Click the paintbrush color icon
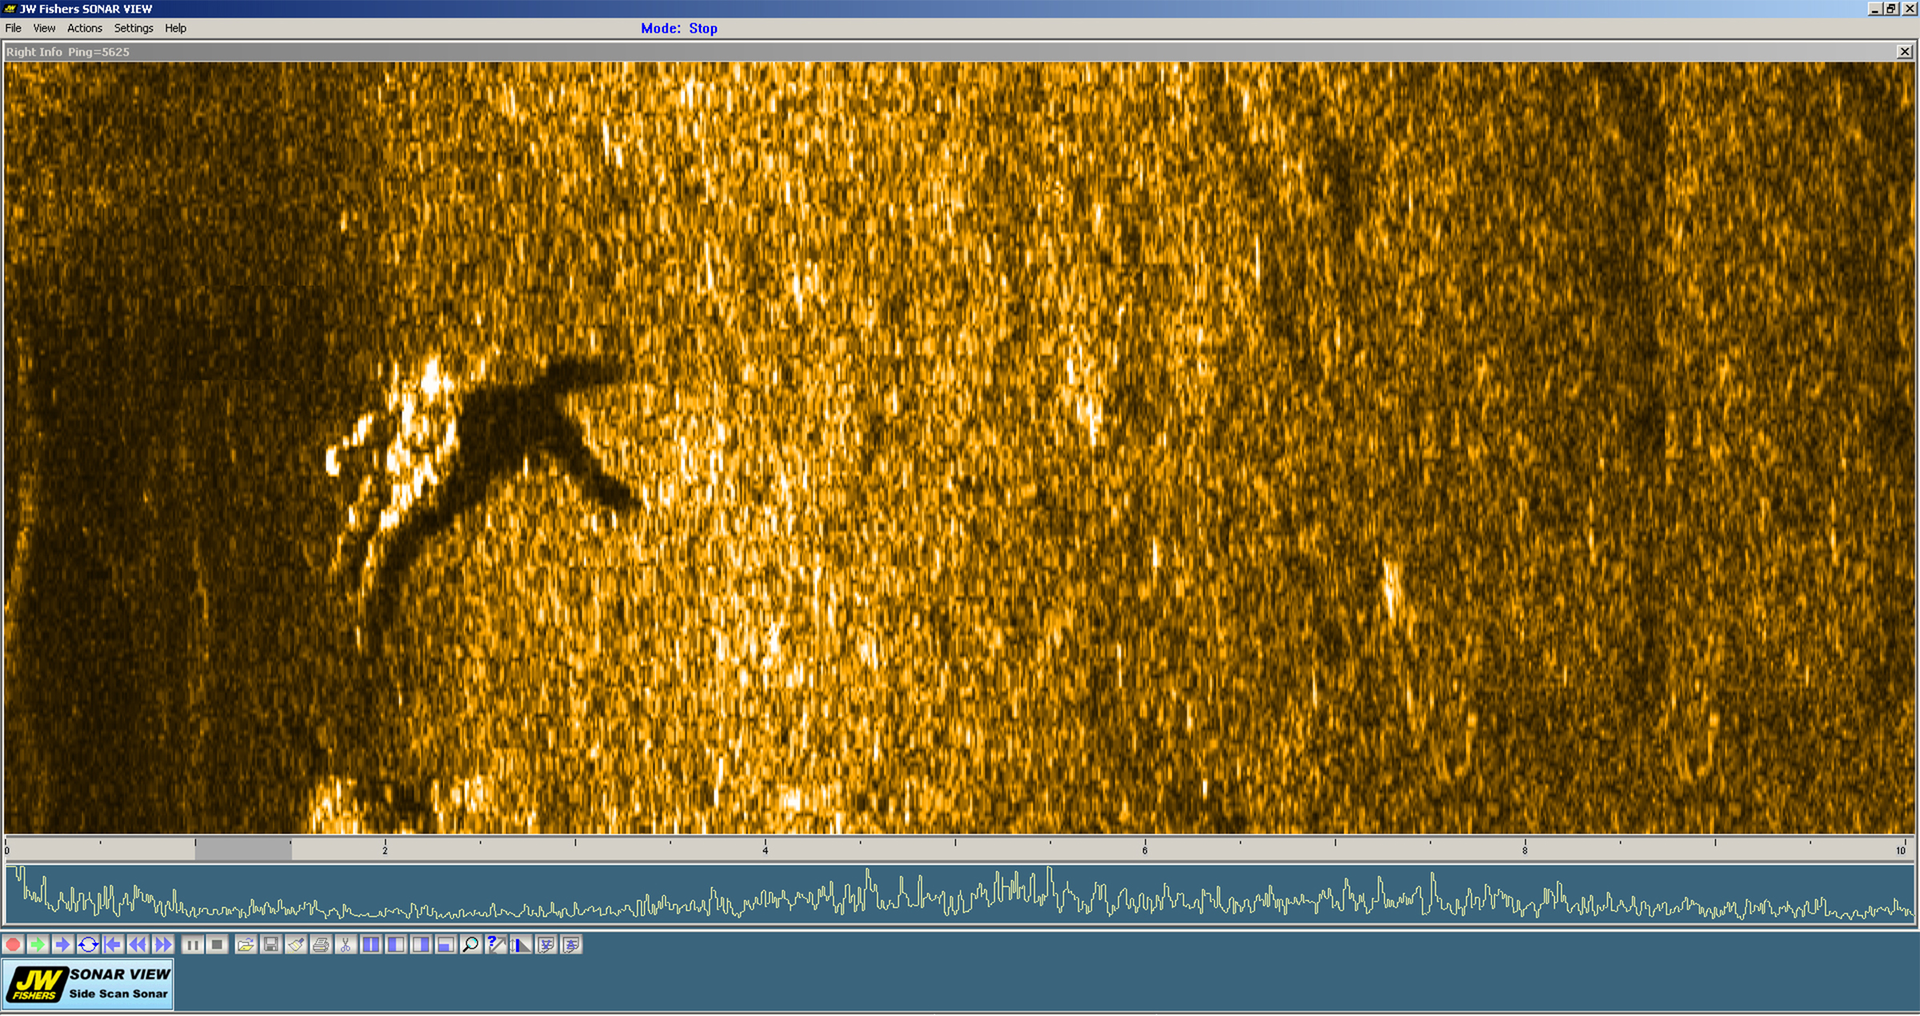 click(x=296, y=945)
